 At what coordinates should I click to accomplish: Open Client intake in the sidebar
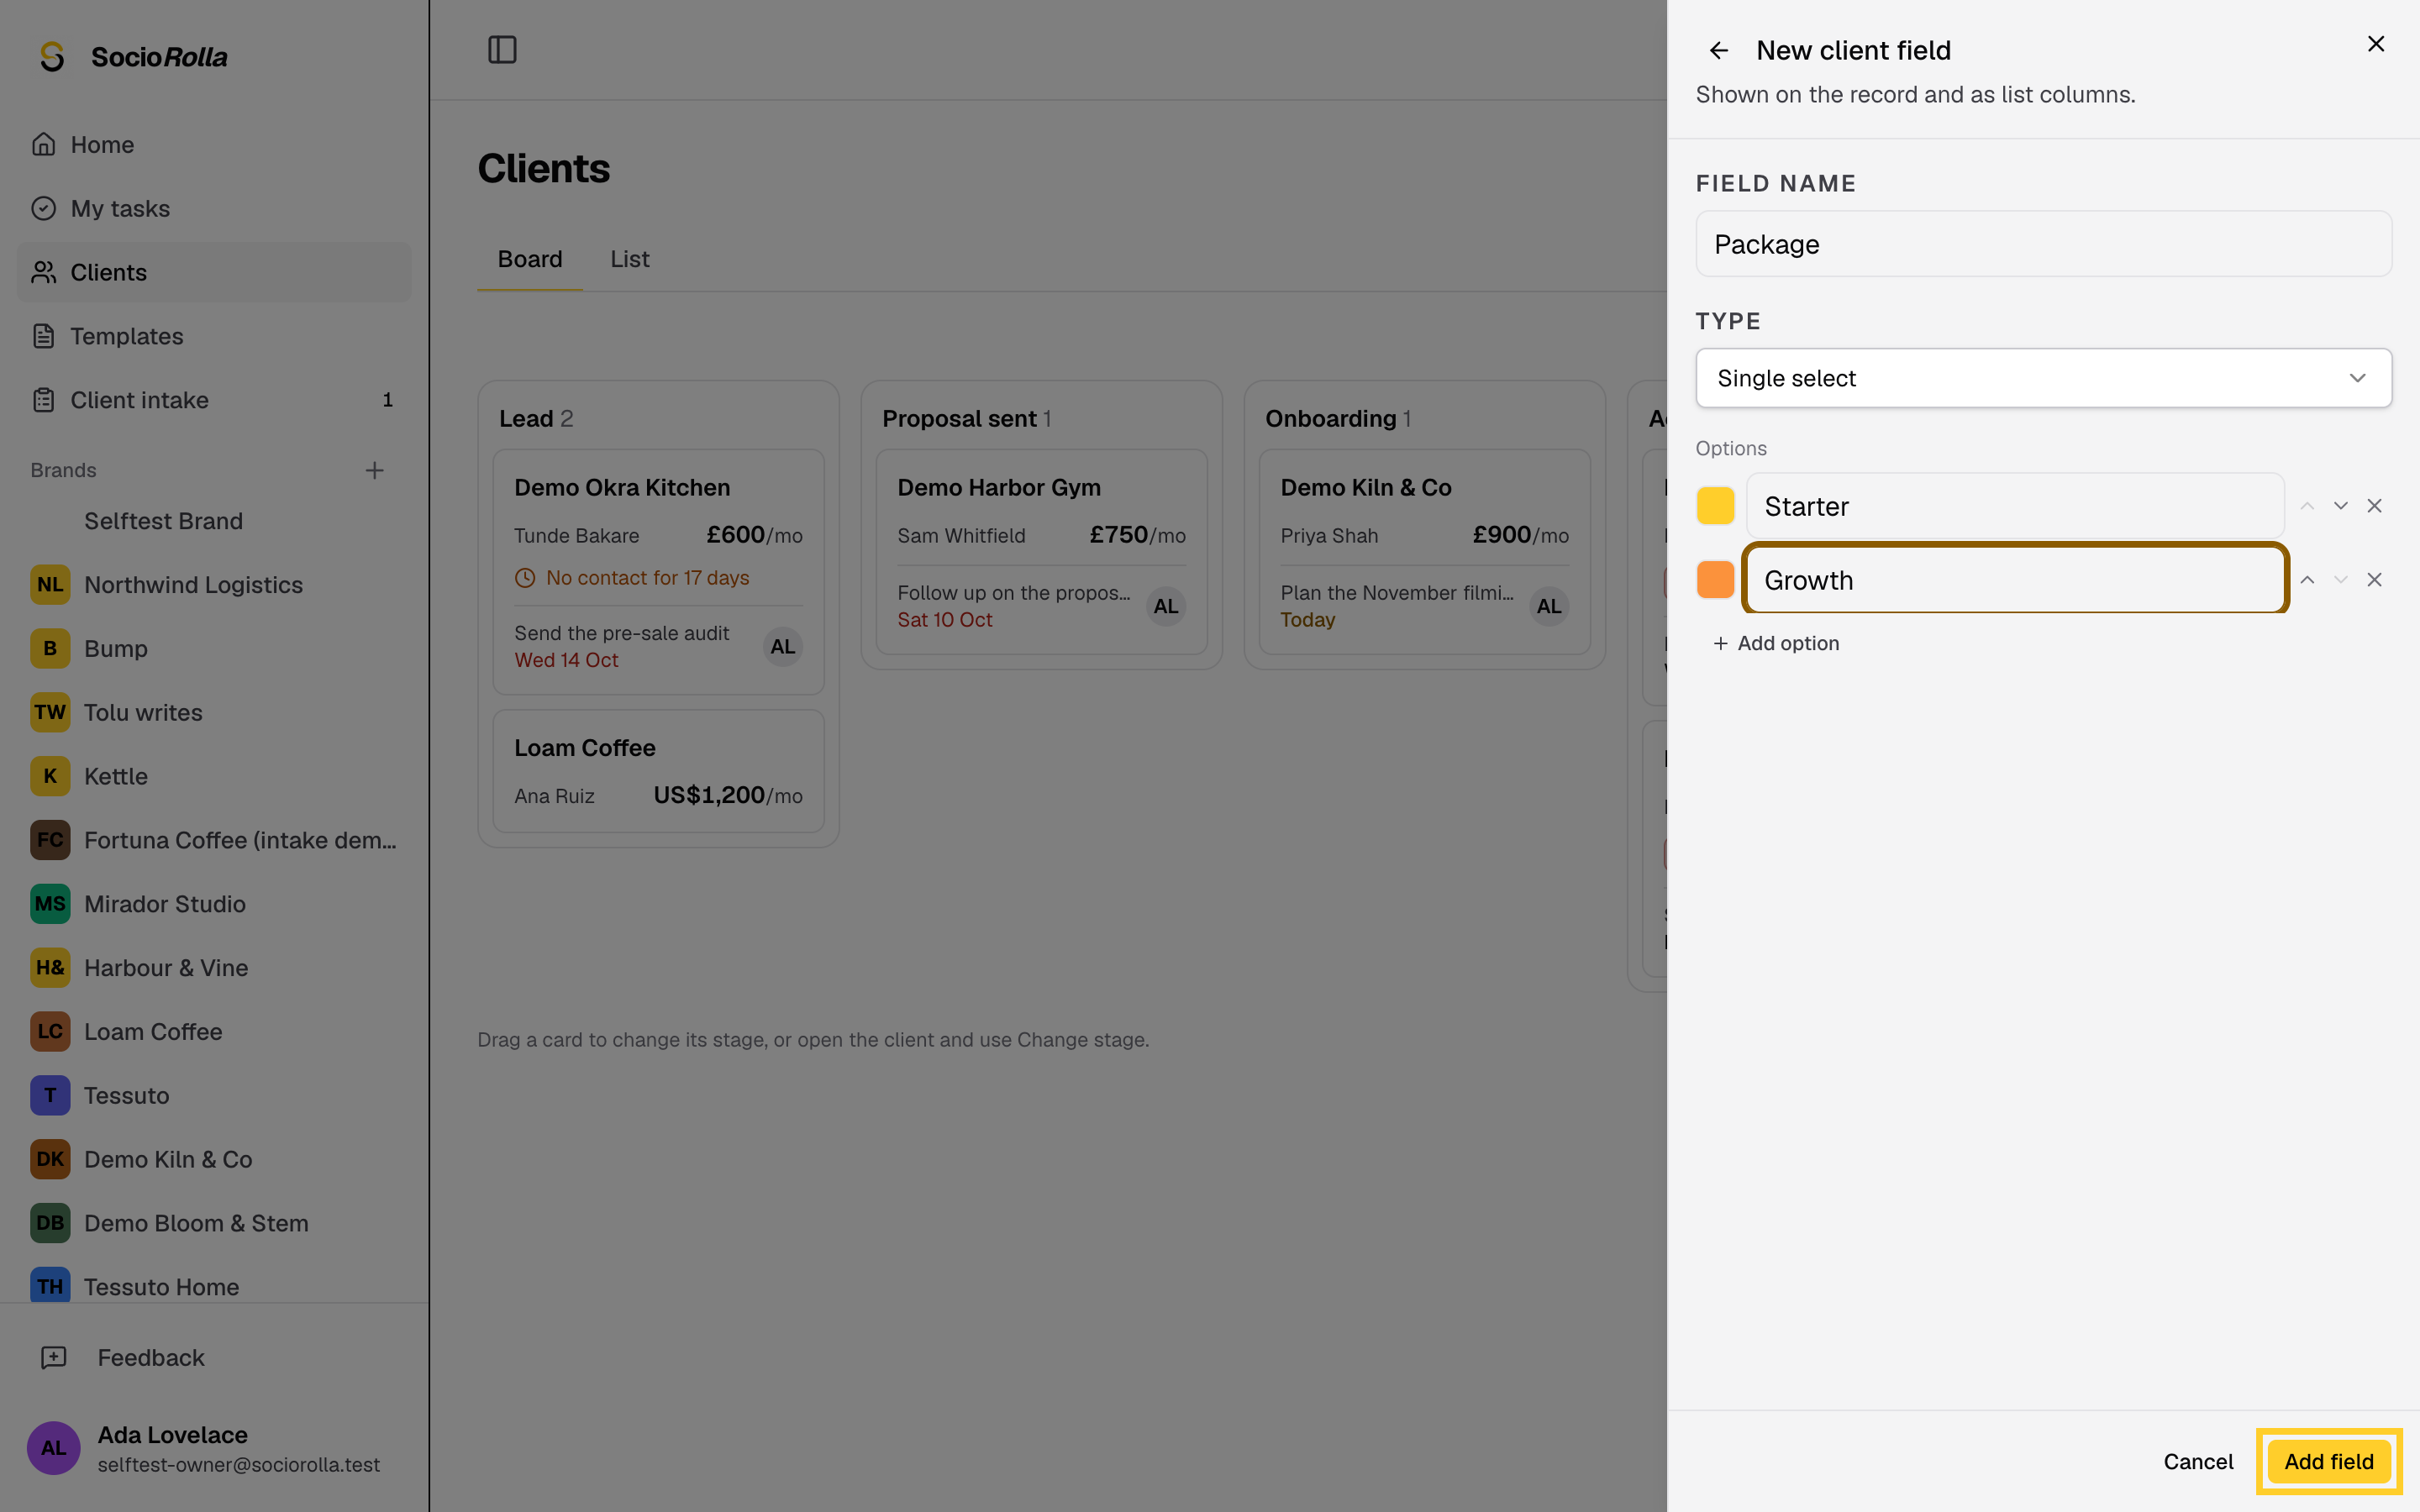click(x=214, y=400)
